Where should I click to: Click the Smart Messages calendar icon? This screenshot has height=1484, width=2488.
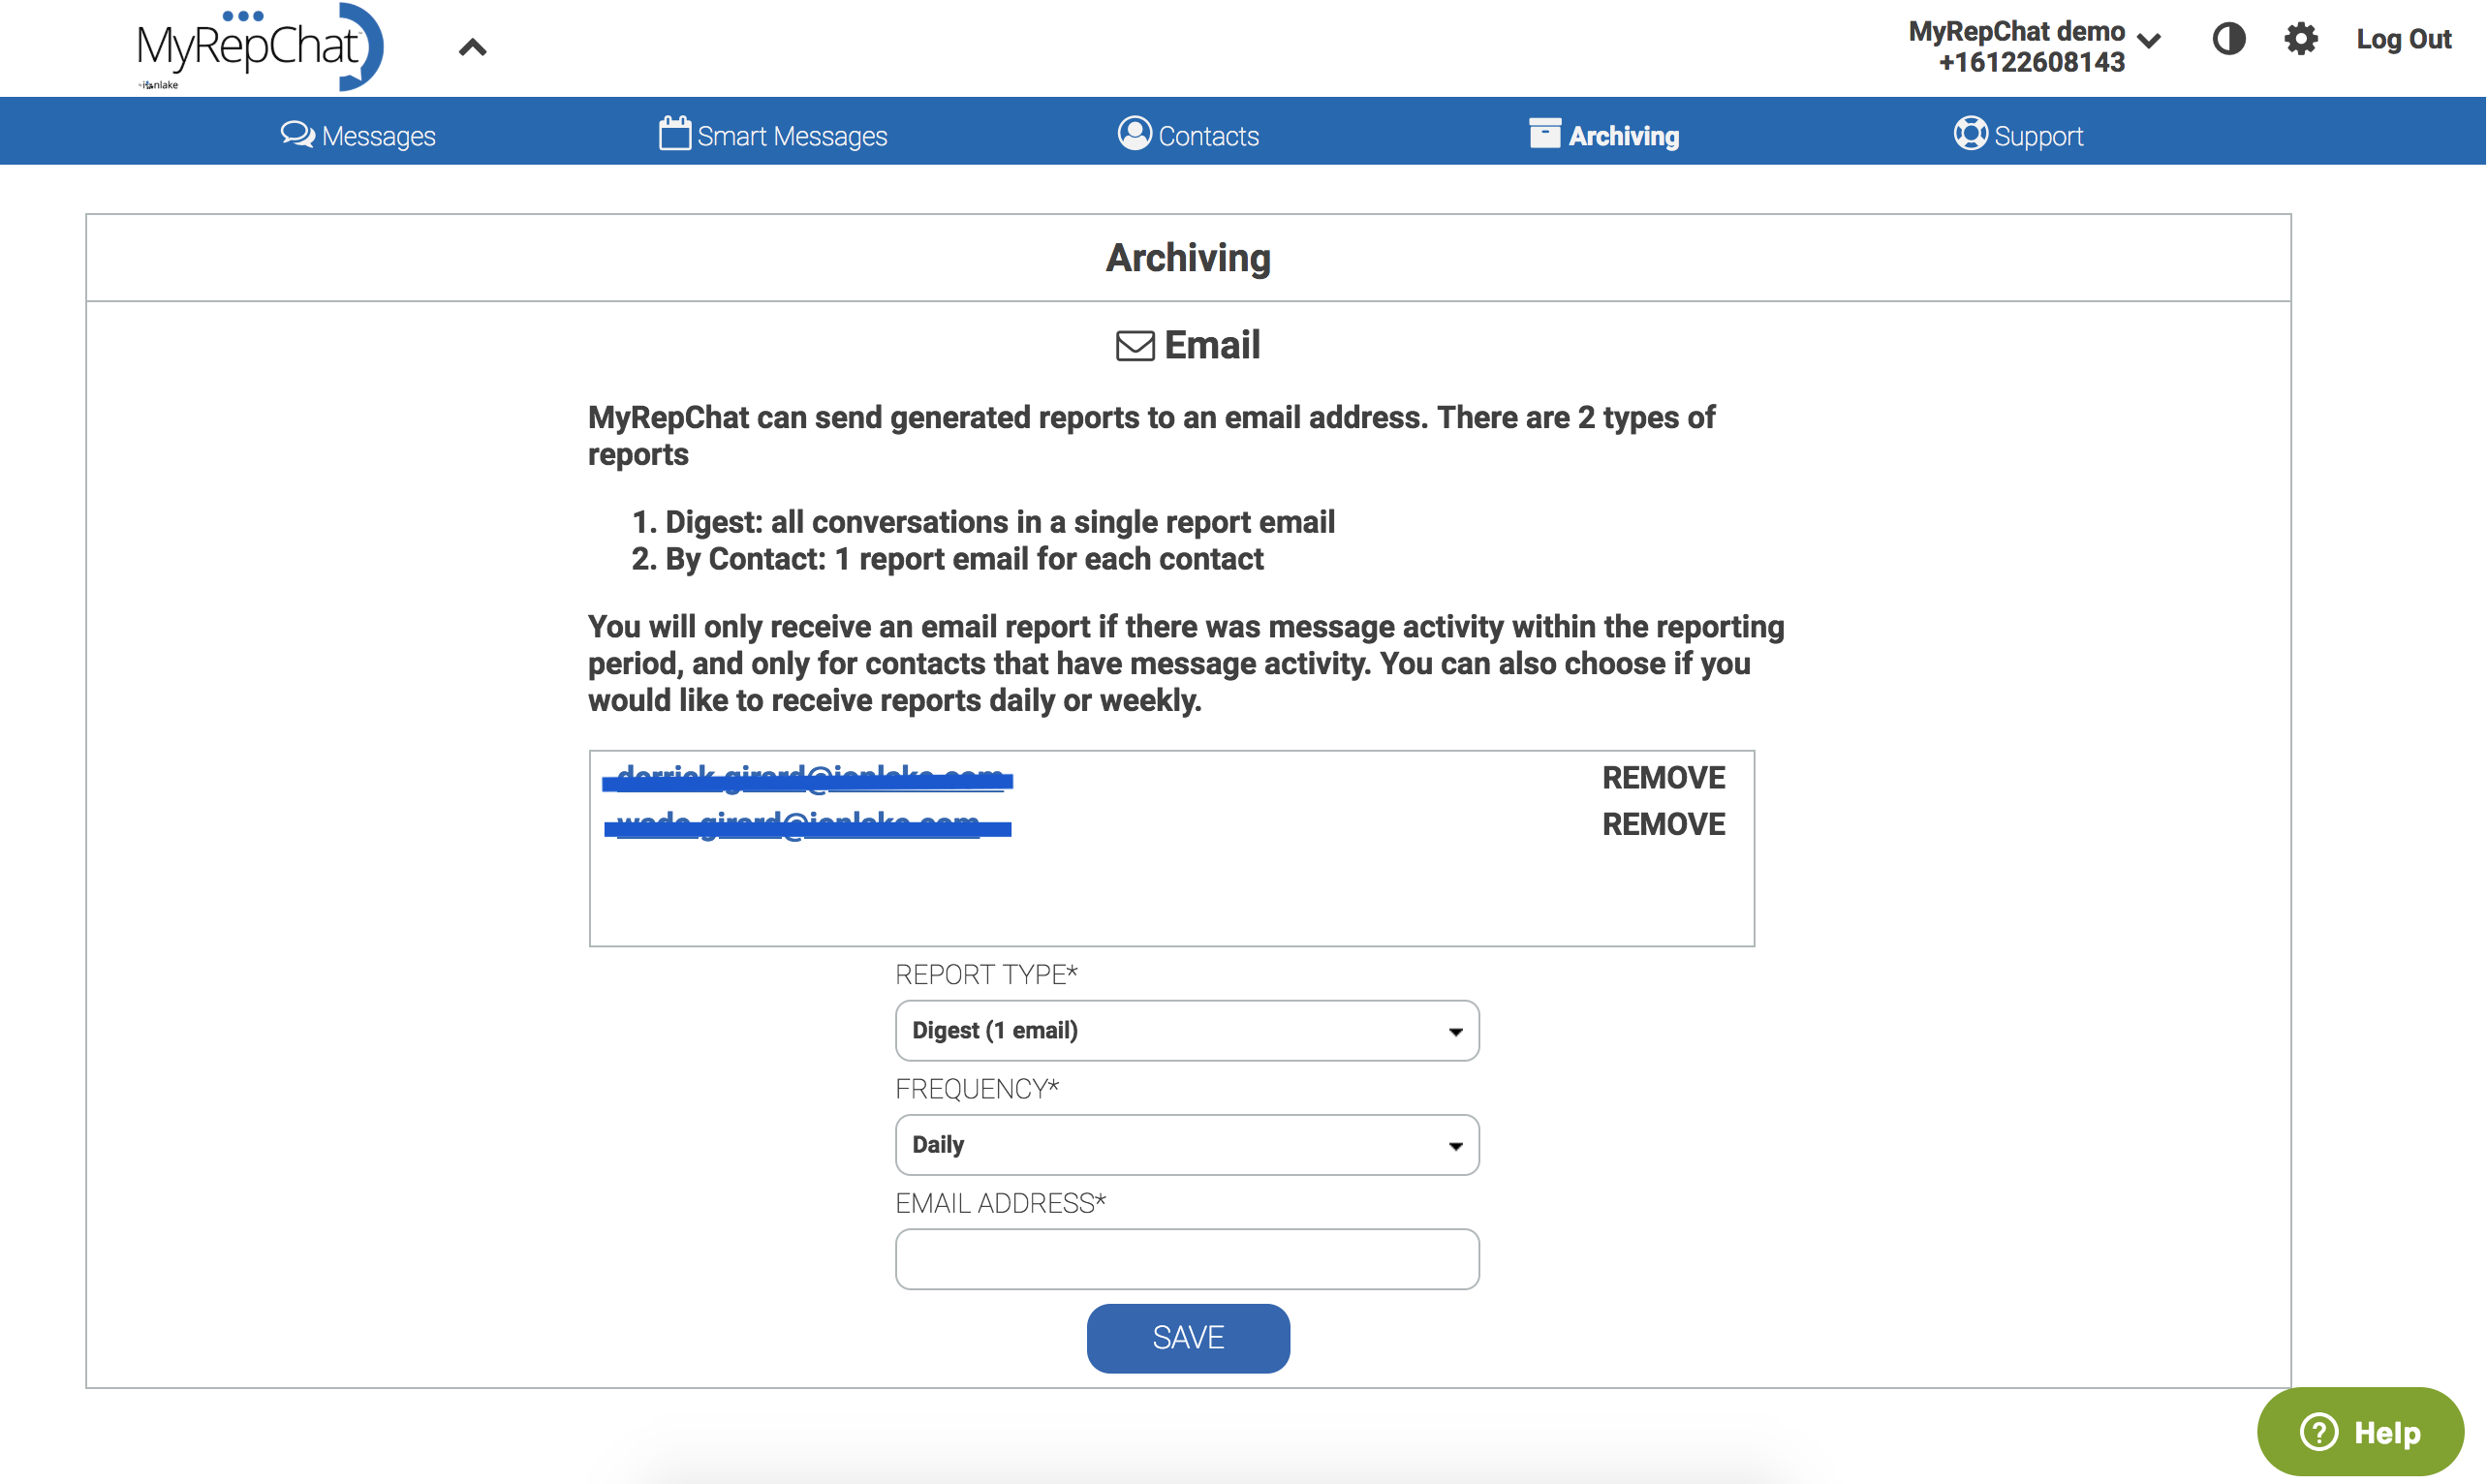click(x=675, y=133)
